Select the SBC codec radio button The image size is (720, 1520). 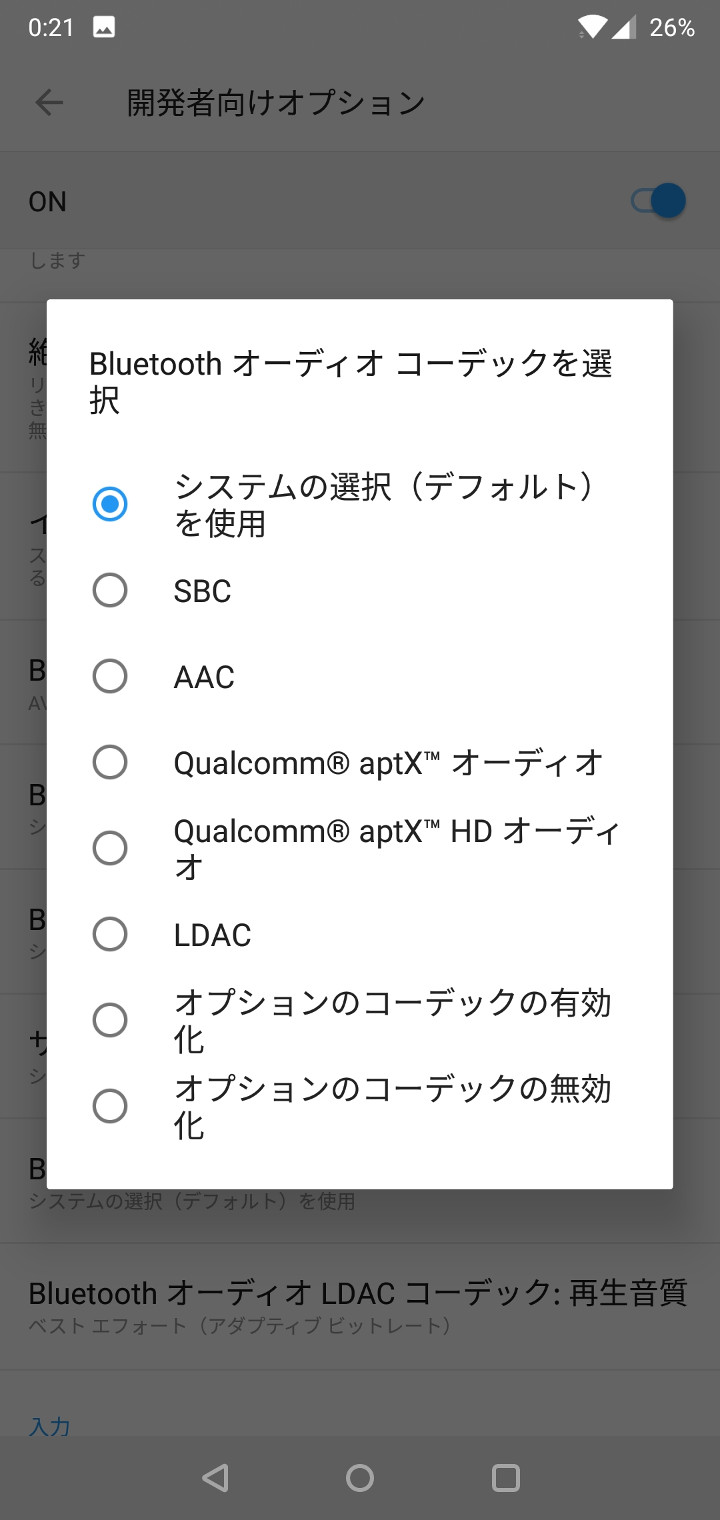110,590
